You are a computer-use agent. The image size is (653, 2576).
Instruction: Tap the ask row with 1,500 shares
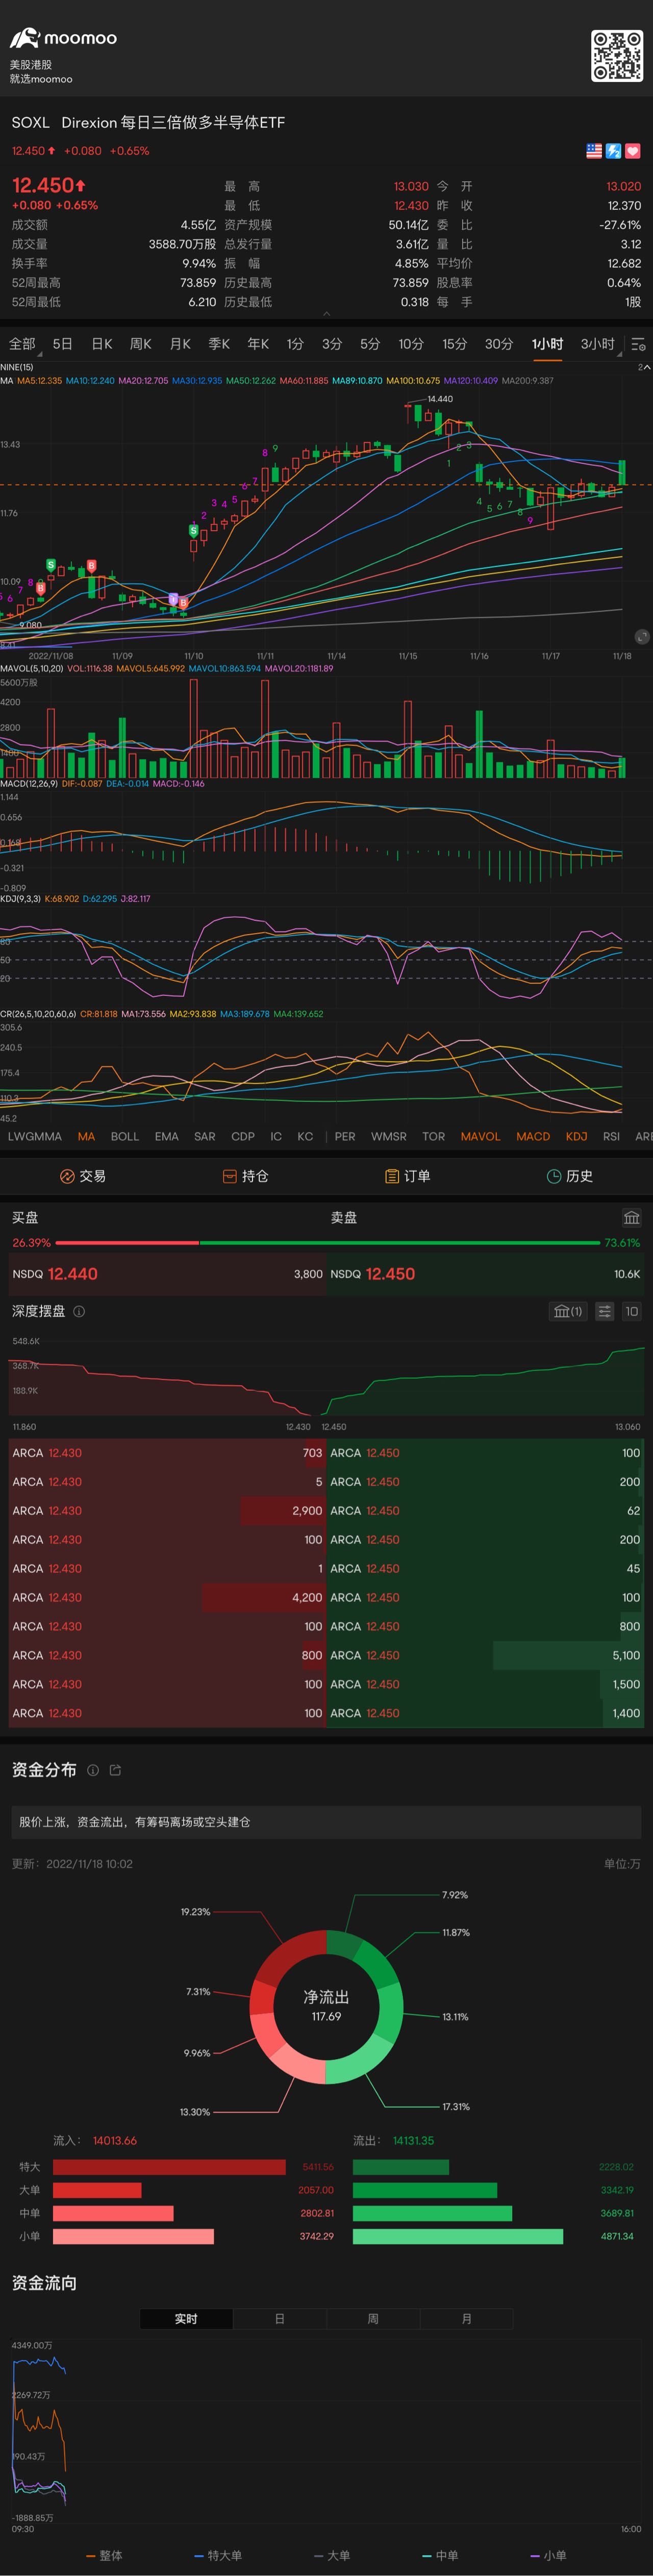tap(486, 1684)
